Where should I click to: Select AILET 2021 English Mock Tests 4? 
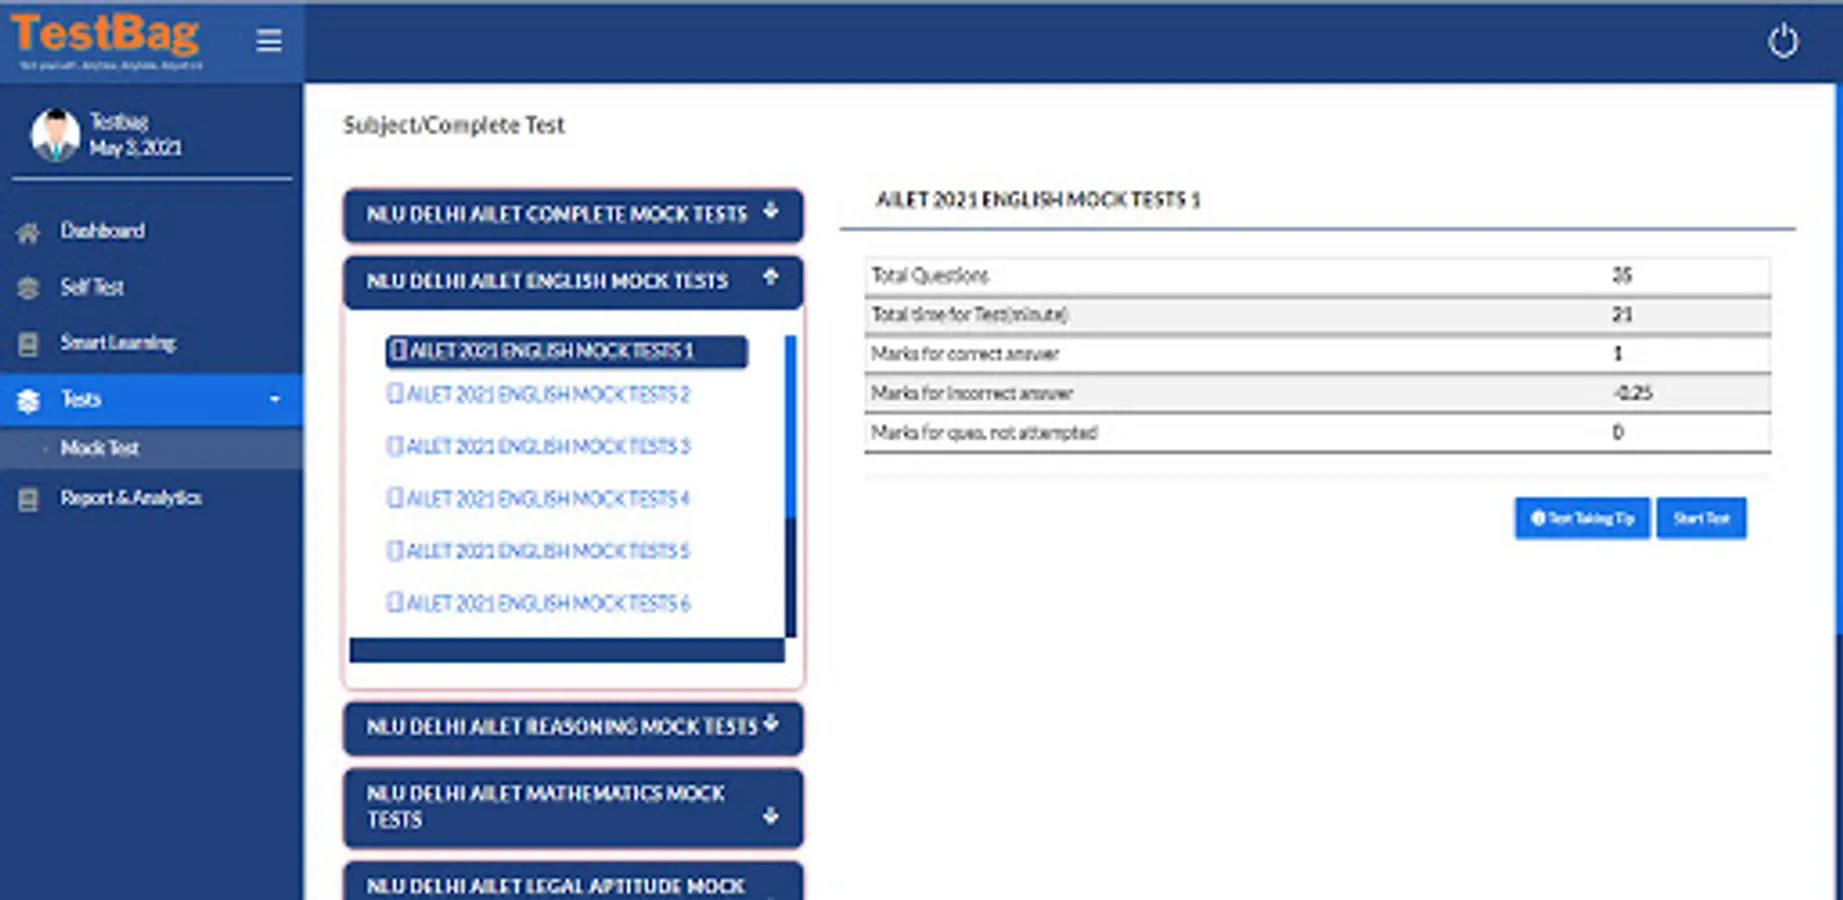click(539, 499)
